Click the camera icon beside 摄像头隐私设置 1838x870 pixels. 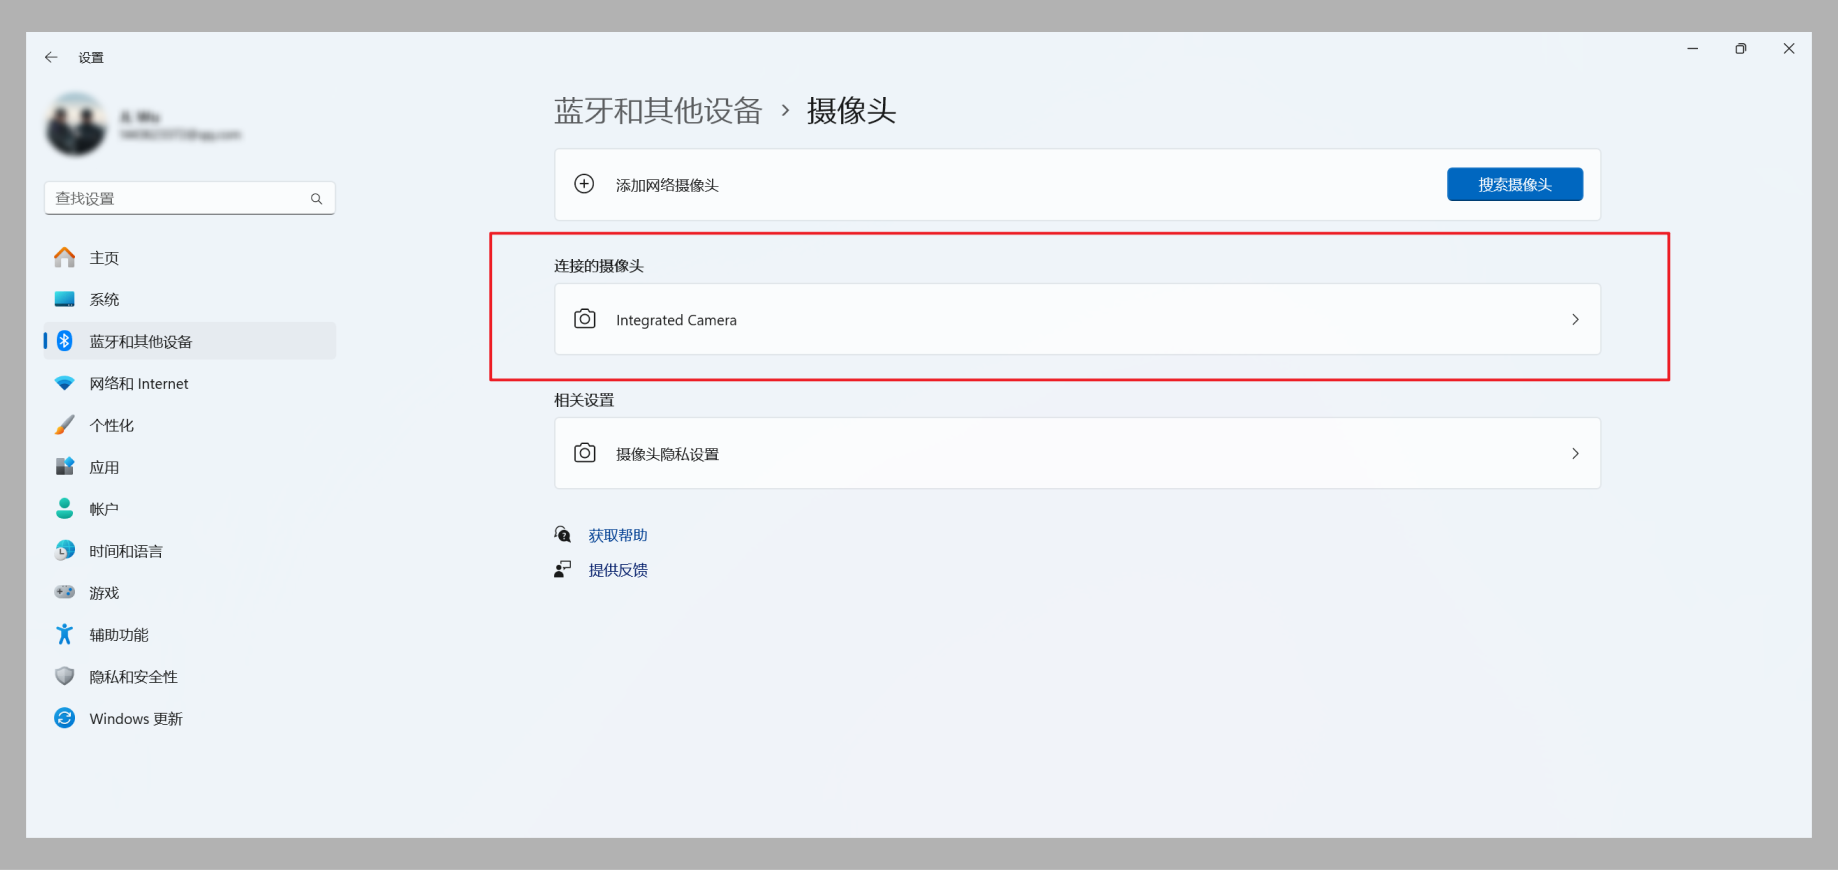point(585,453)
